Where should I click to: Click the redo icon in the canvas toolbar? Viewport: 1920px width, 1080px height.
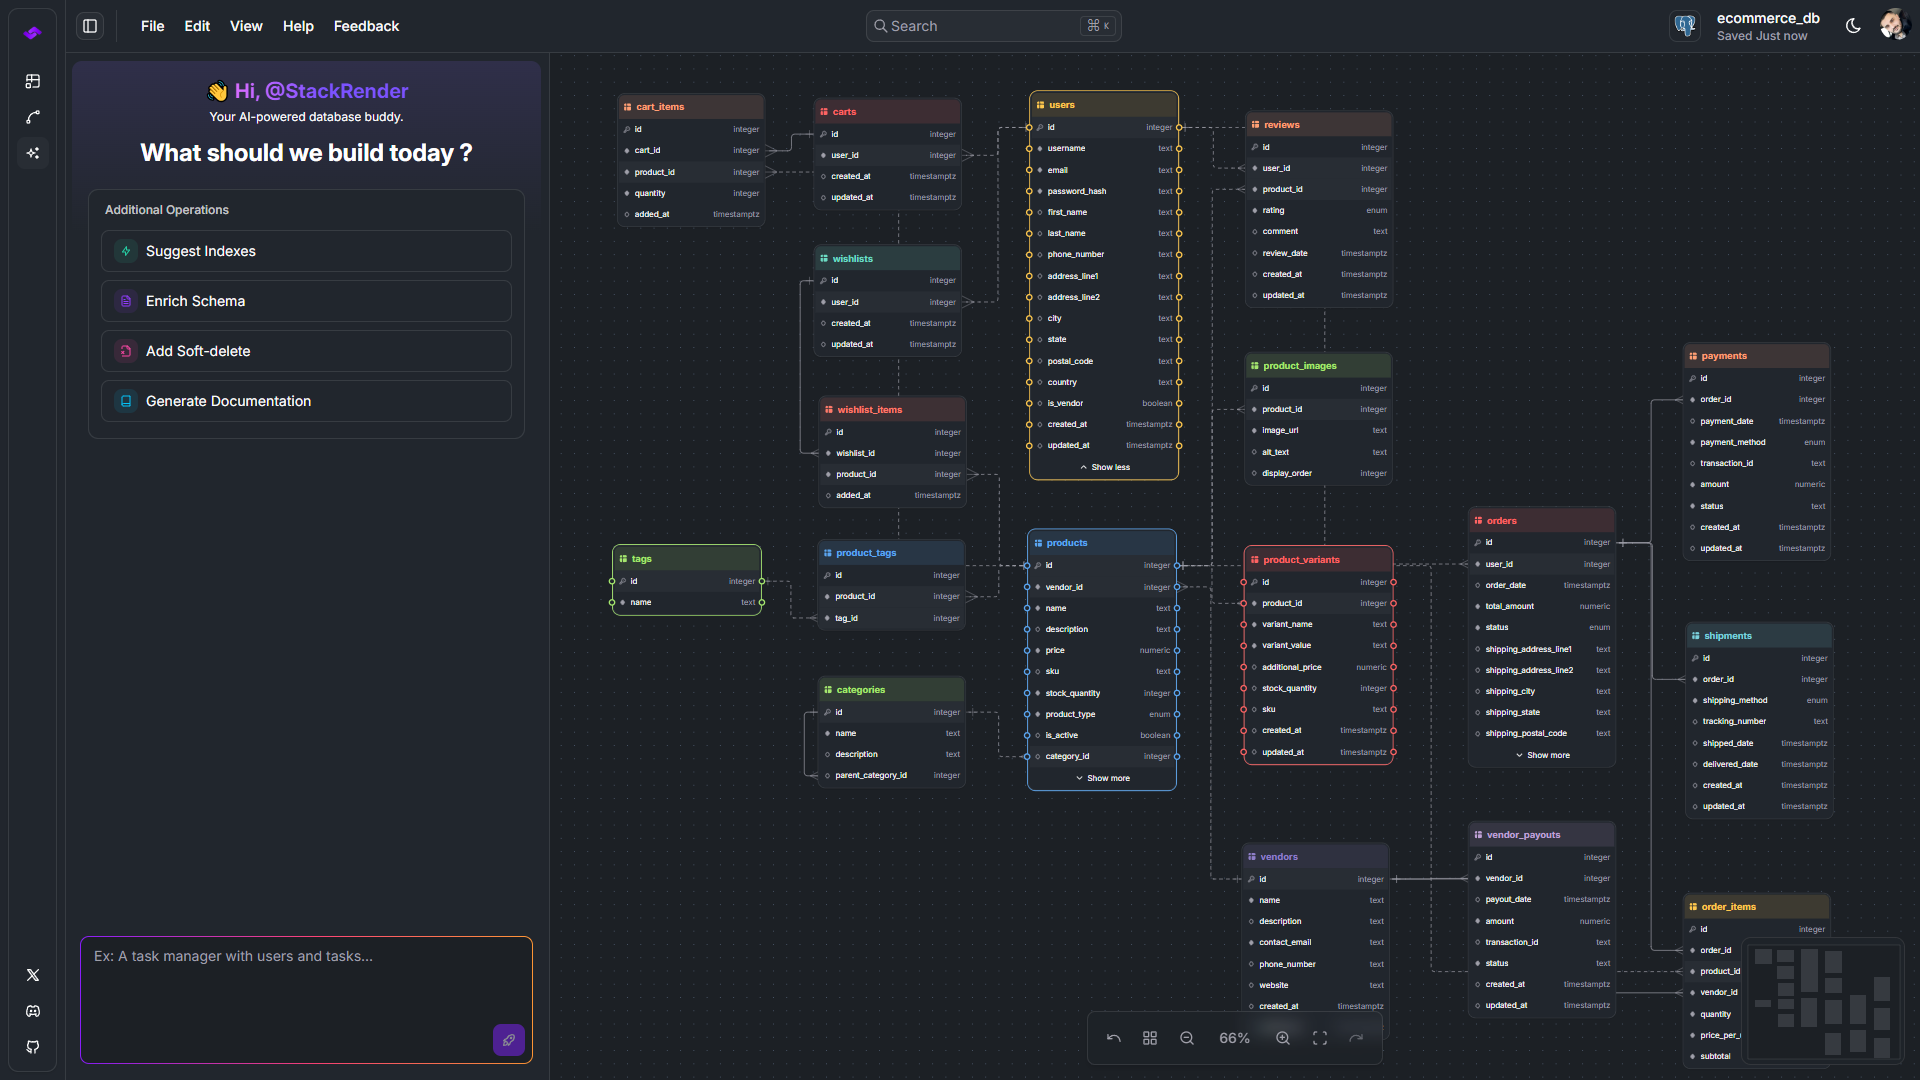coord(1357,1038)
